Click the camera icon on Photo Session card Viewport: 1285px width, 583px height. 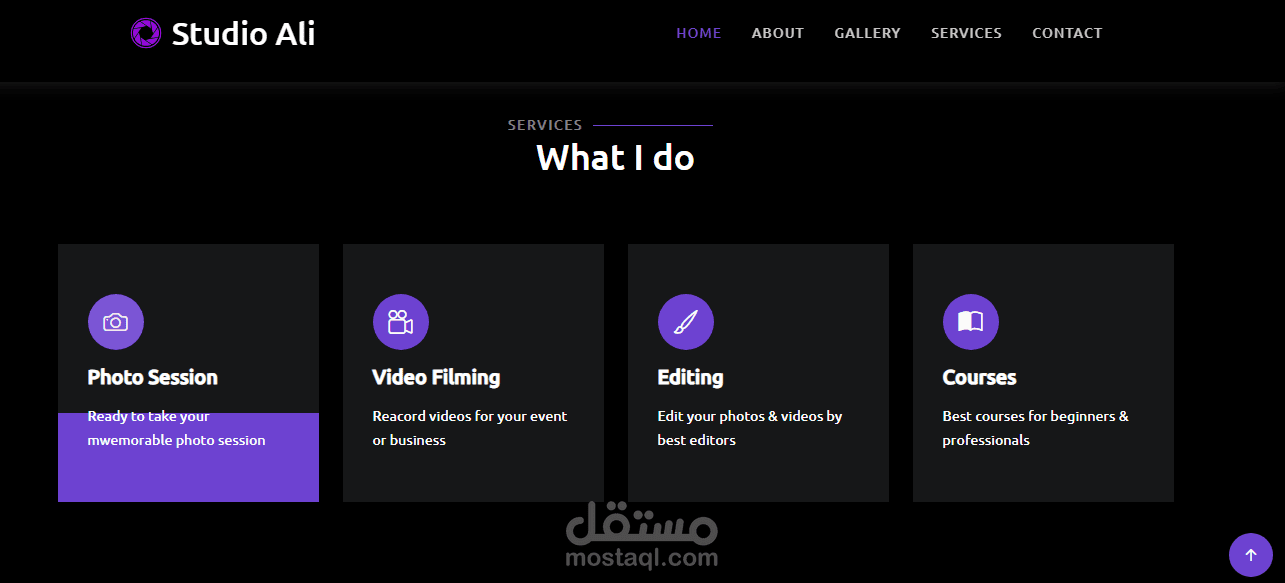[x=116, y=322]
